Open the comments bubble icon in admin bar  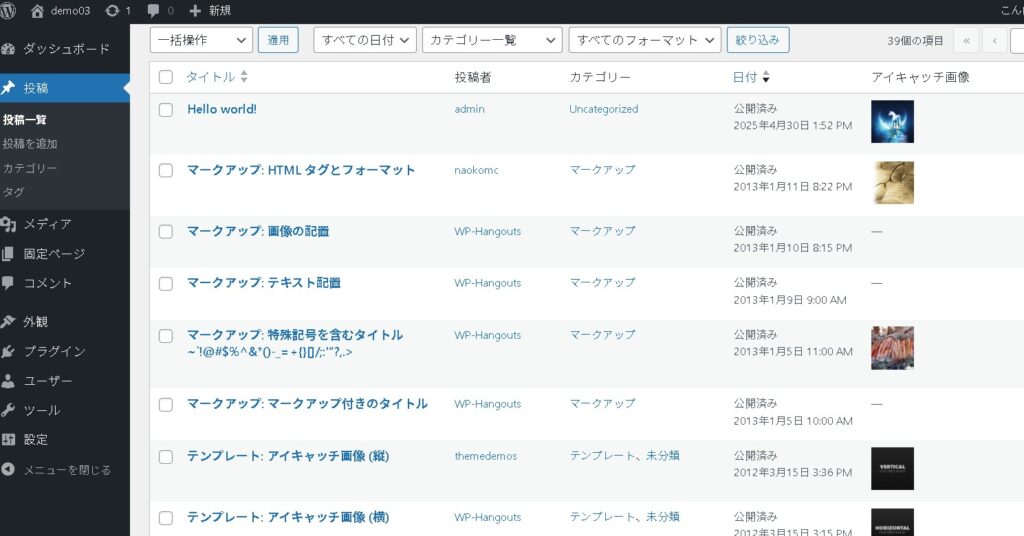click(153, 10)
